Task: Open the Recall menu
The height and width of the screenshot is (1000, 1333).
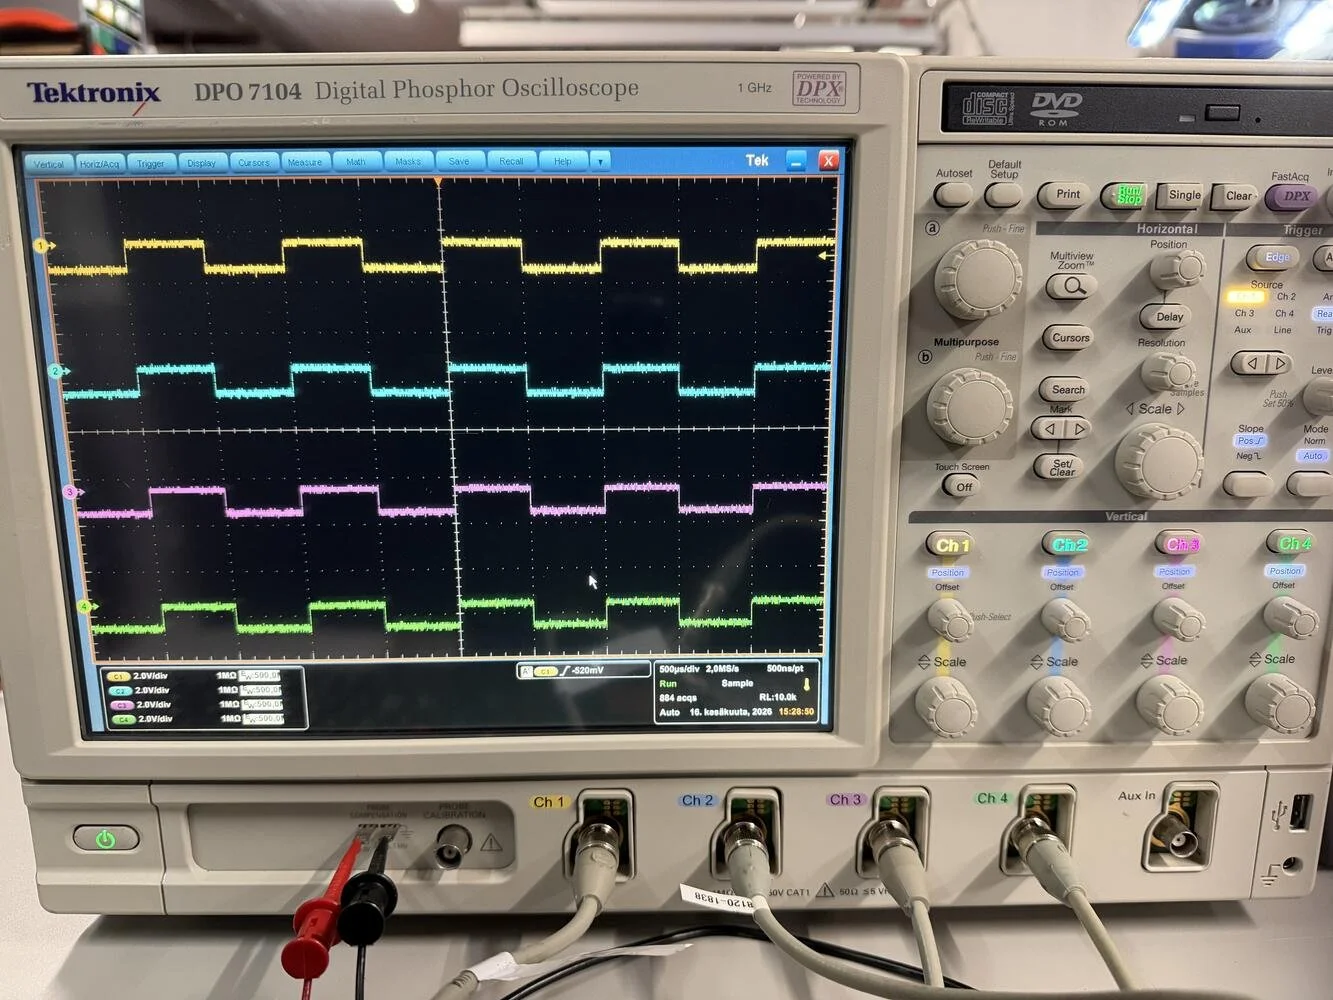Action: [511, 161]
